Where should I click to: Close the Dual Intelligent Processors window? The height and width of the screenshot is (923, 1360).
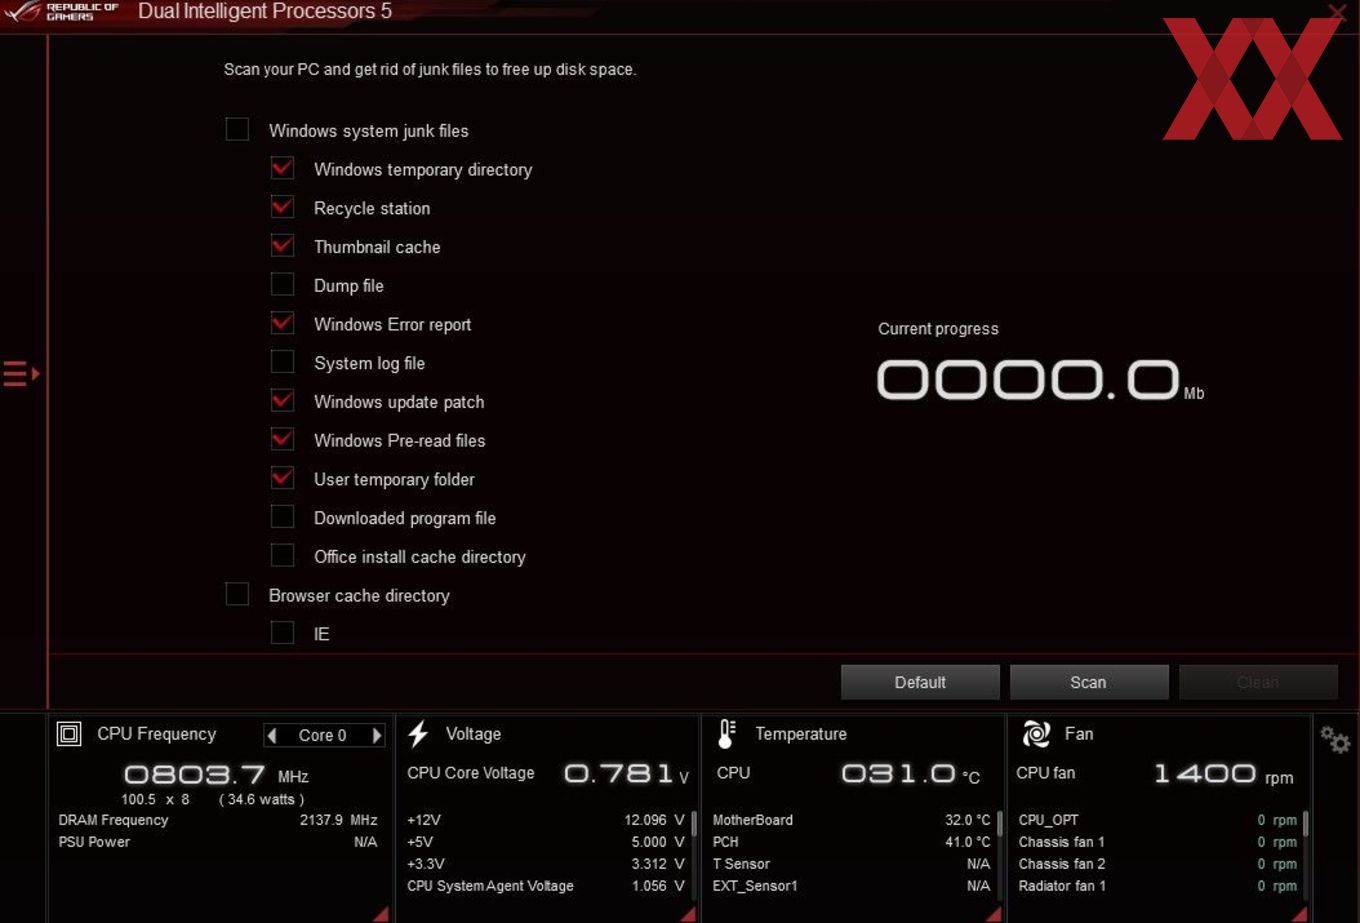tap(1337, 13)
